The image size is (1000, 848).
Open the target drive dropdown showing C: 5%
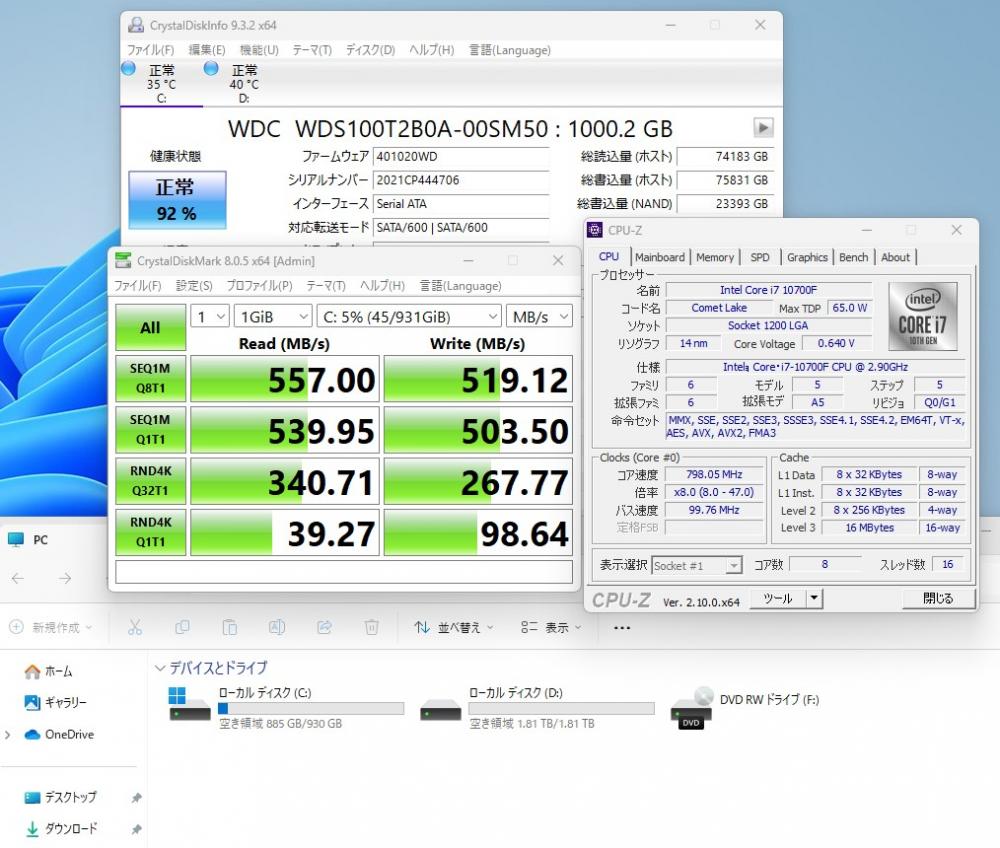(x=409, y=316)
